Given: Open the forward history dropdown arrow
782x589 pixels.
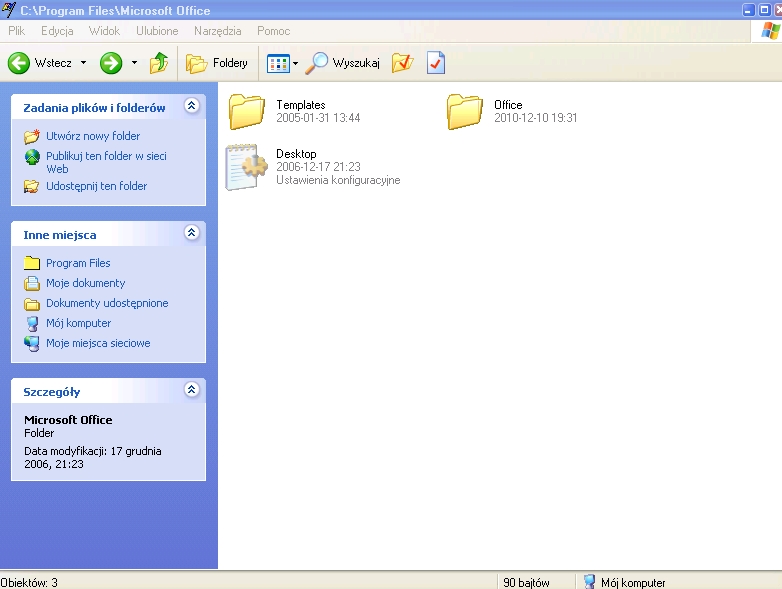Looking at the screenshot, I should 134,63.
